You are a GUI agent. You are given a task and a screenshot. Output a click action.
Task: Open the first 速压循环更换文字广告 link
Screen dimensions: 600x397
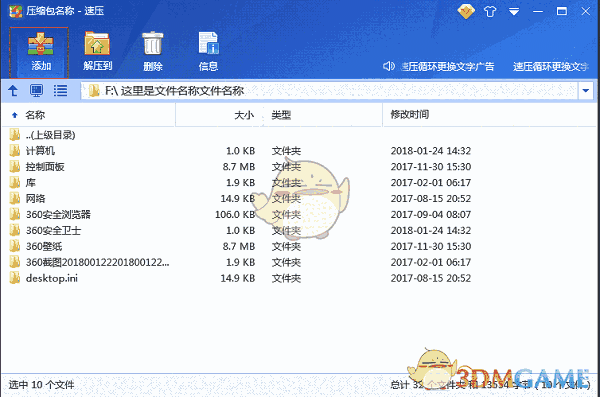[448, 67]
